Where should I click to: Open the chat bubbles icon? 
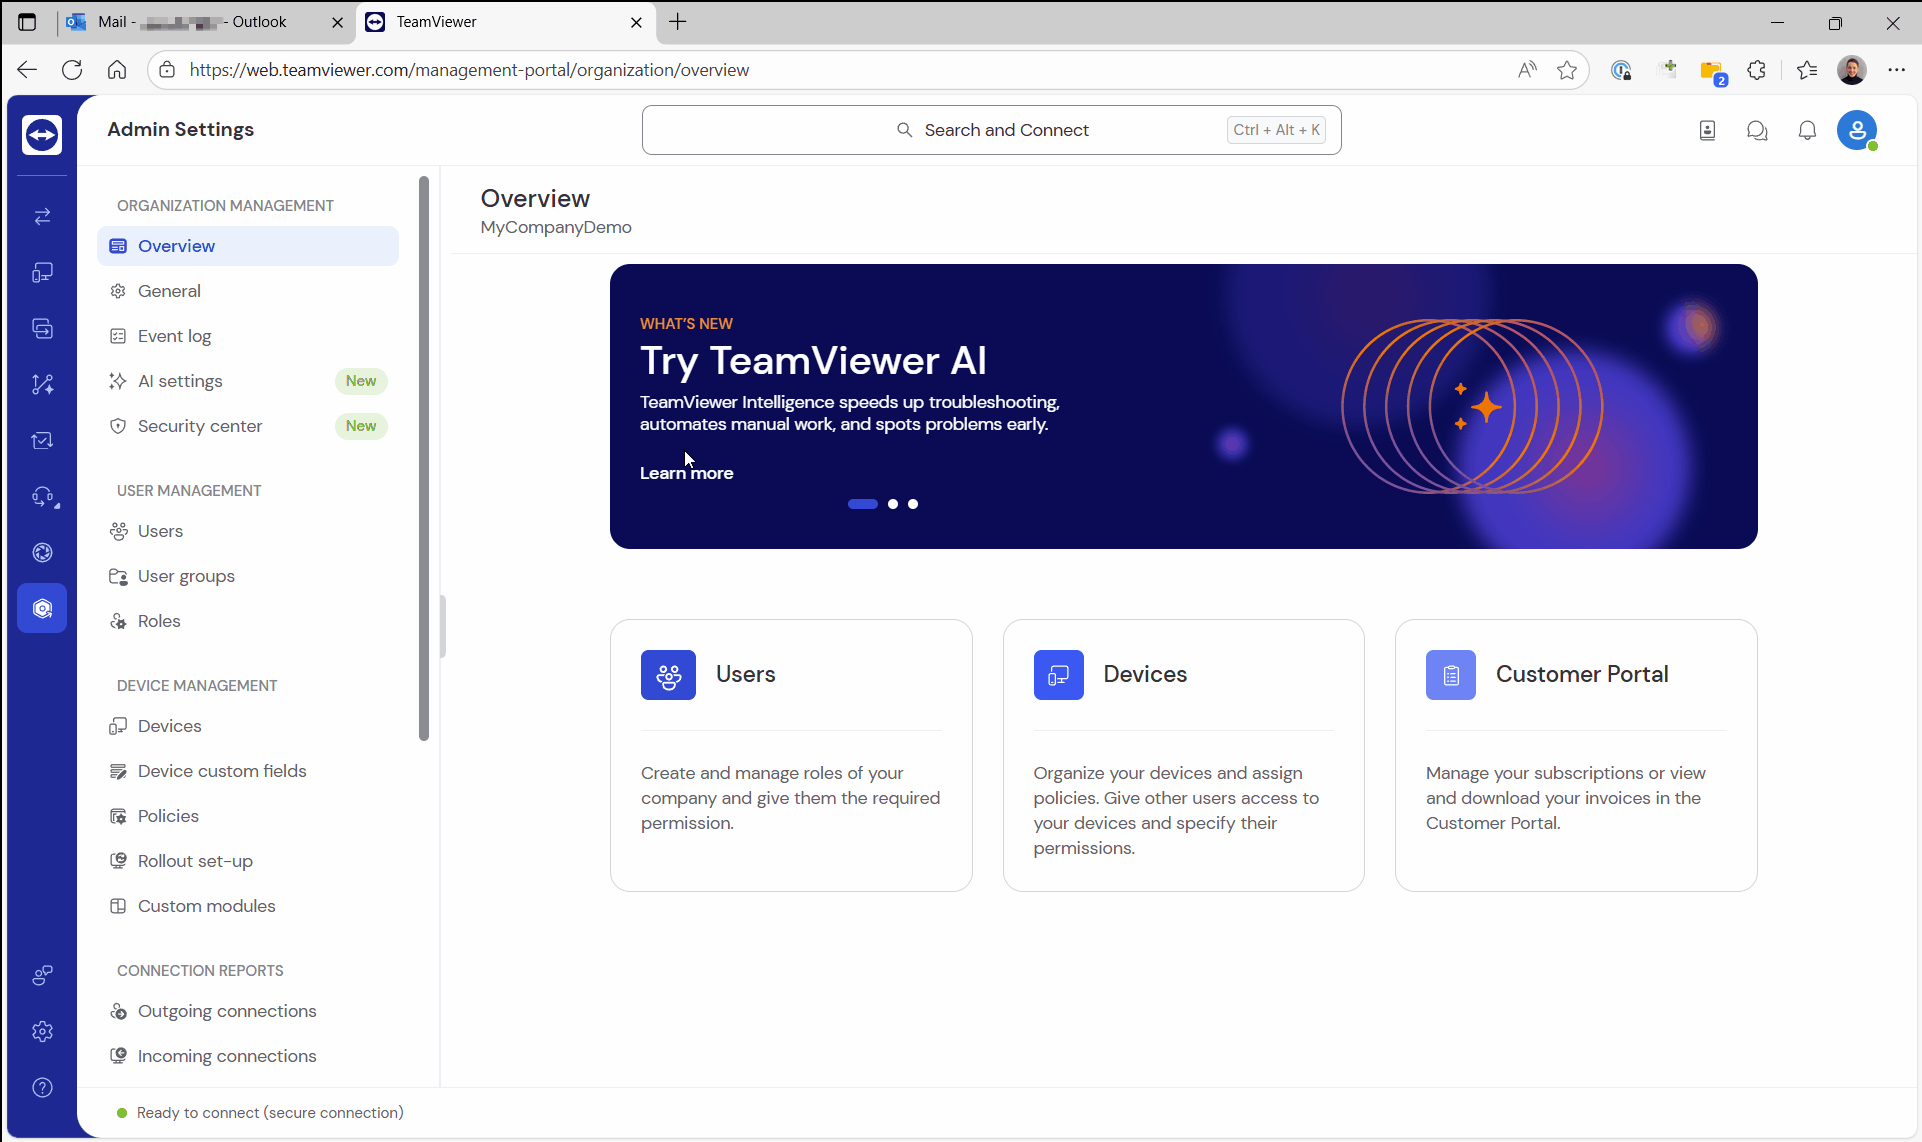pyautogui.click(x=1757, y=131)
